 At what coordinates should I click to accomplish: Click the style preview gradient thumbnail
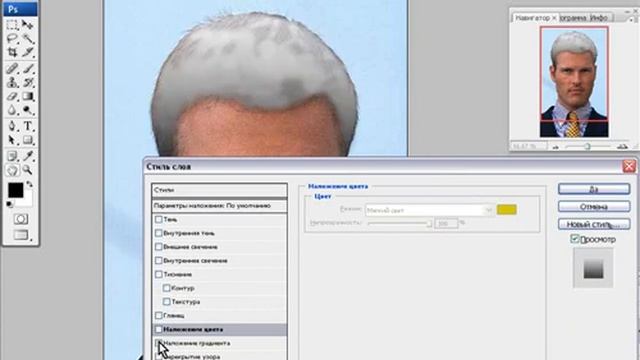point(593,269)
